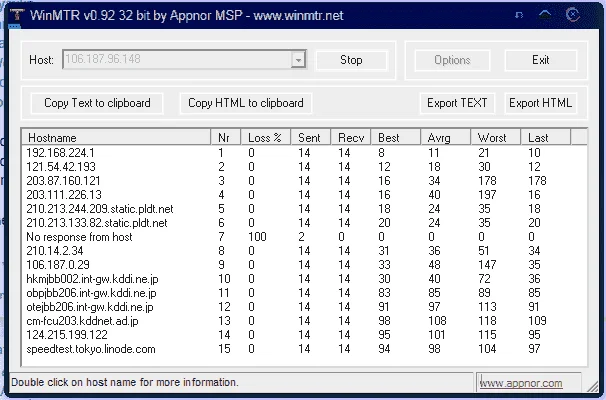Open the Host dropdown arrow
606x400 pixels.
[298, 60]
